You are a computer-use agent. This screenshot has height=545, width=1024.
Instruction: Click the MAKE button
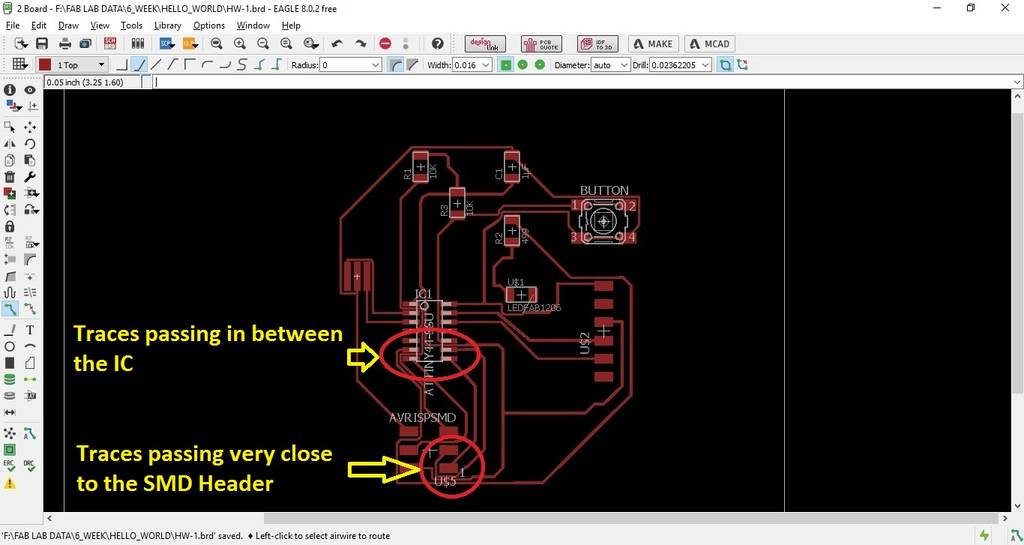point(653,44)
